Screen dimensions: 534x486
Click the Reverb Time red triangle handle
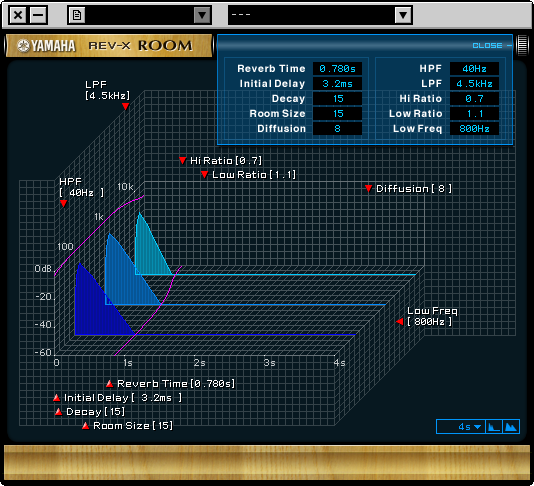(109, 384)
